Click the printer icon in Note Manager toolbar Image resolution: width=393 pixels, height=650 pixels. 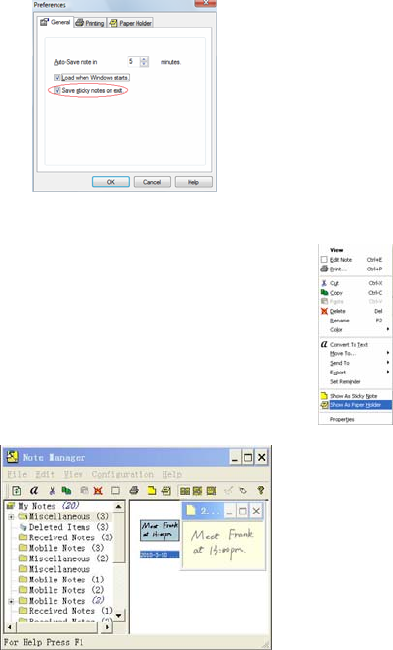click(134, 490)
